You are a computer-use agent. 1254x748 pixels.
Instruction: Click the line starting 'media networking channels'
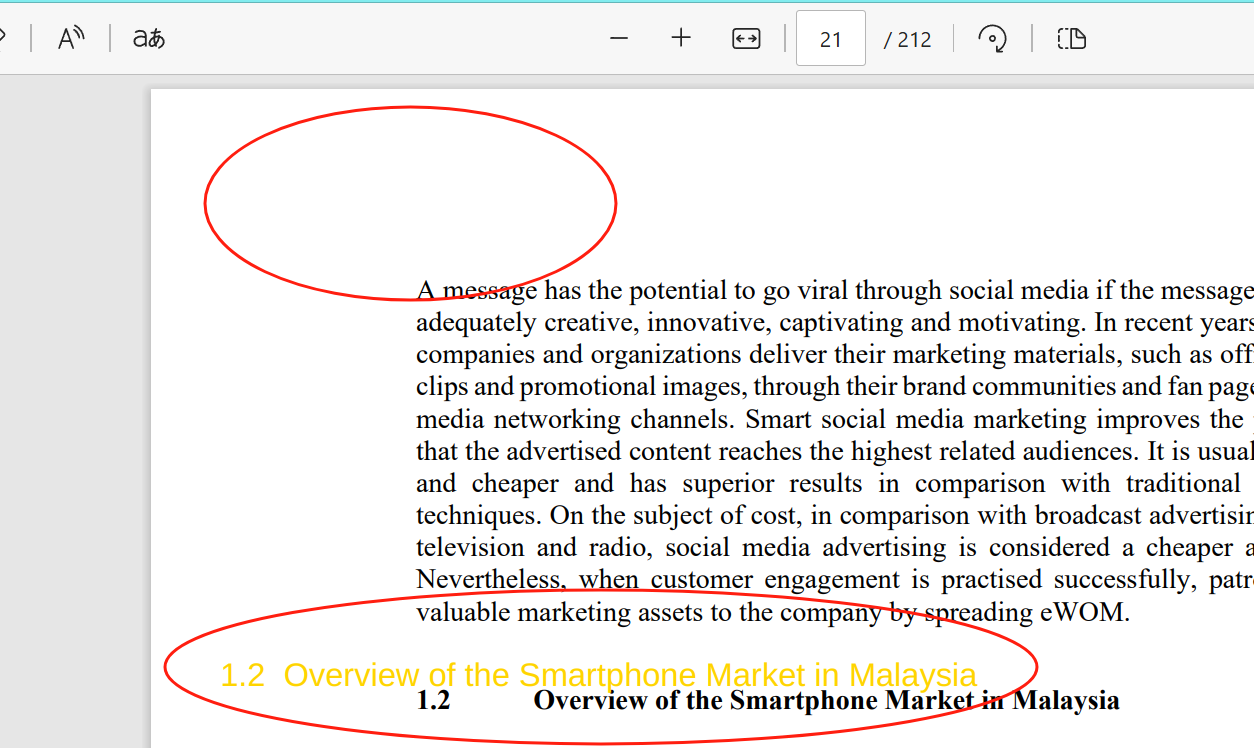click(835, 419)
